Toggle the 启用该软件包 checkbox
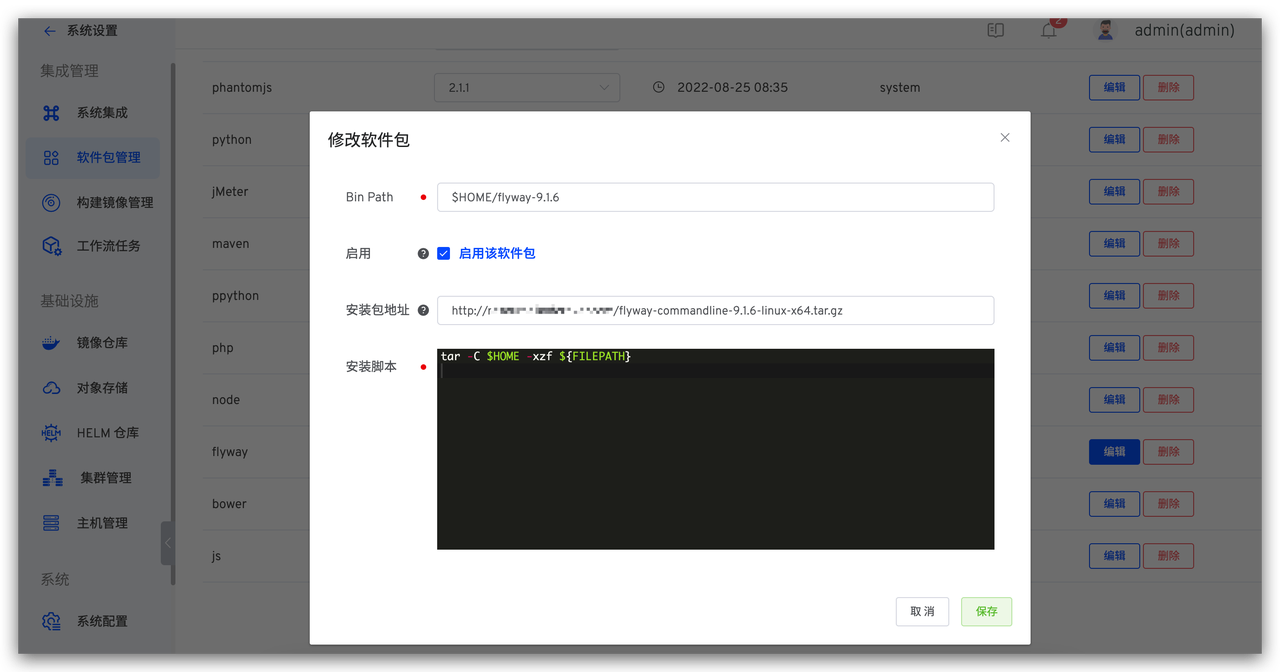 [x=444, y=254]
